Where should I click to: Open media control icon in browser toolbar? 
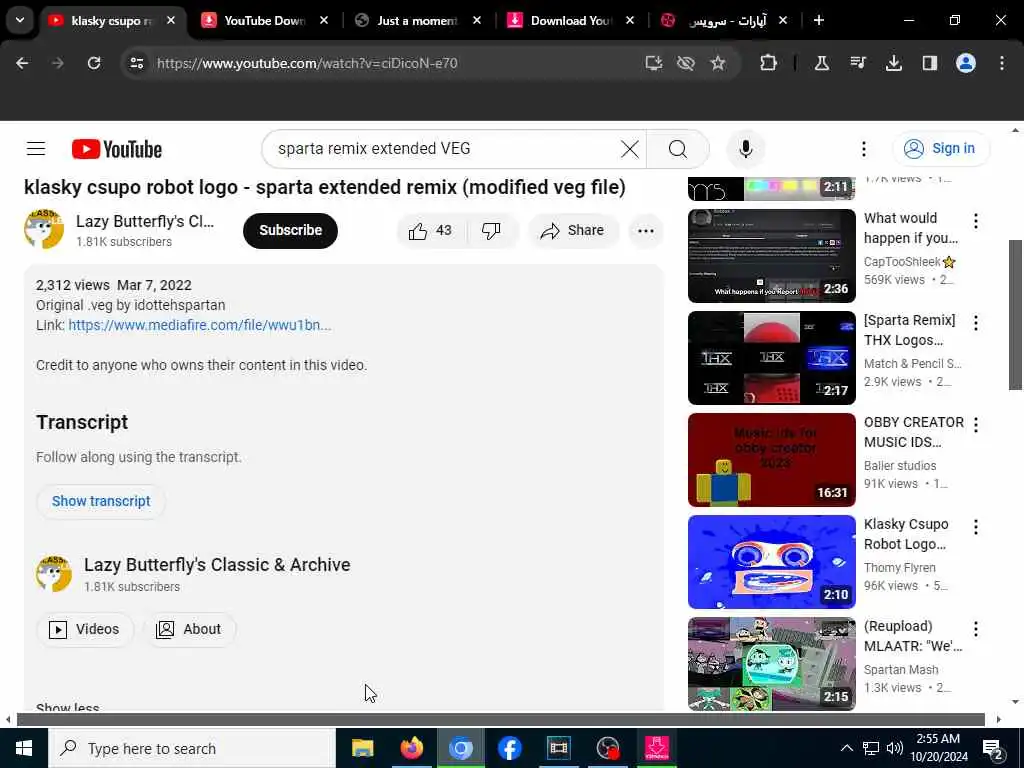[x=857, y=63]
